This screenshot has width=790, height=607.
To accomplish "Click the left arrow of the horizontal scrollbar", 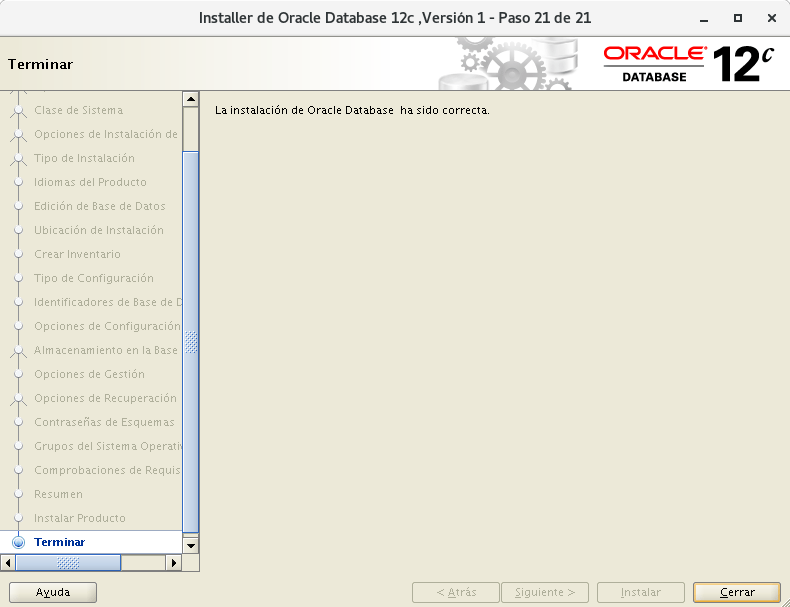I will (x=8, y=563).
